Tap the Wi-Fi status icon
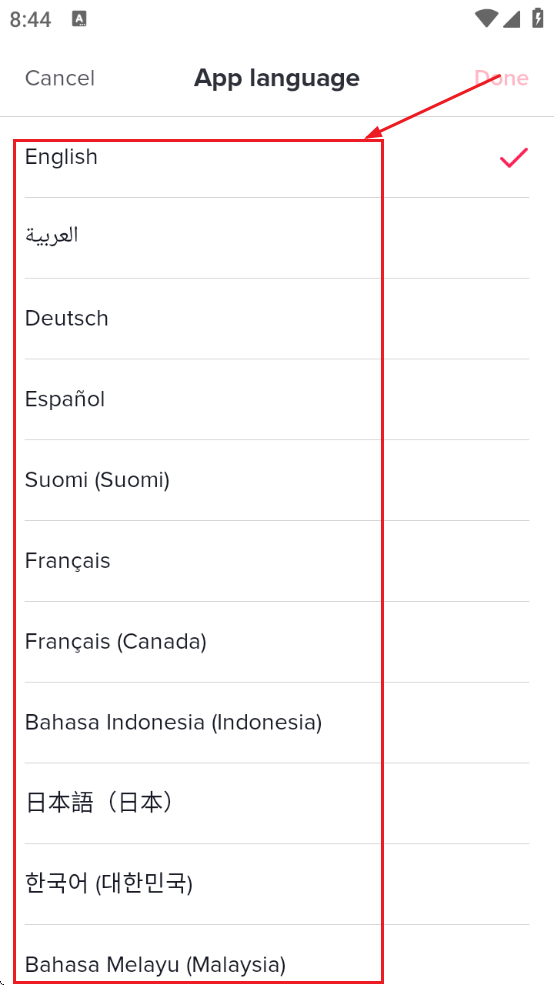 [x=486, y=19]
